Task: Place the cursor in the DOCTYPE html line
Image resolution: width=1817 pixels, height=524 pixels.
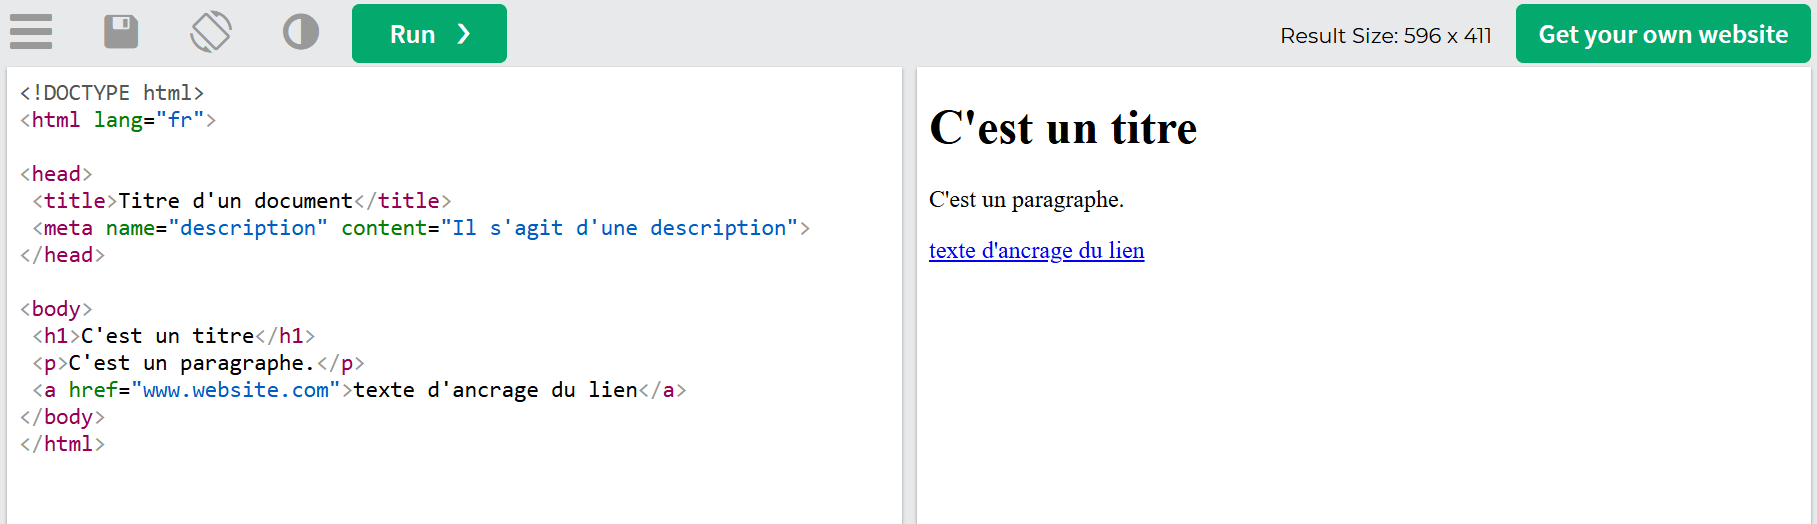Action: [112, 93]
